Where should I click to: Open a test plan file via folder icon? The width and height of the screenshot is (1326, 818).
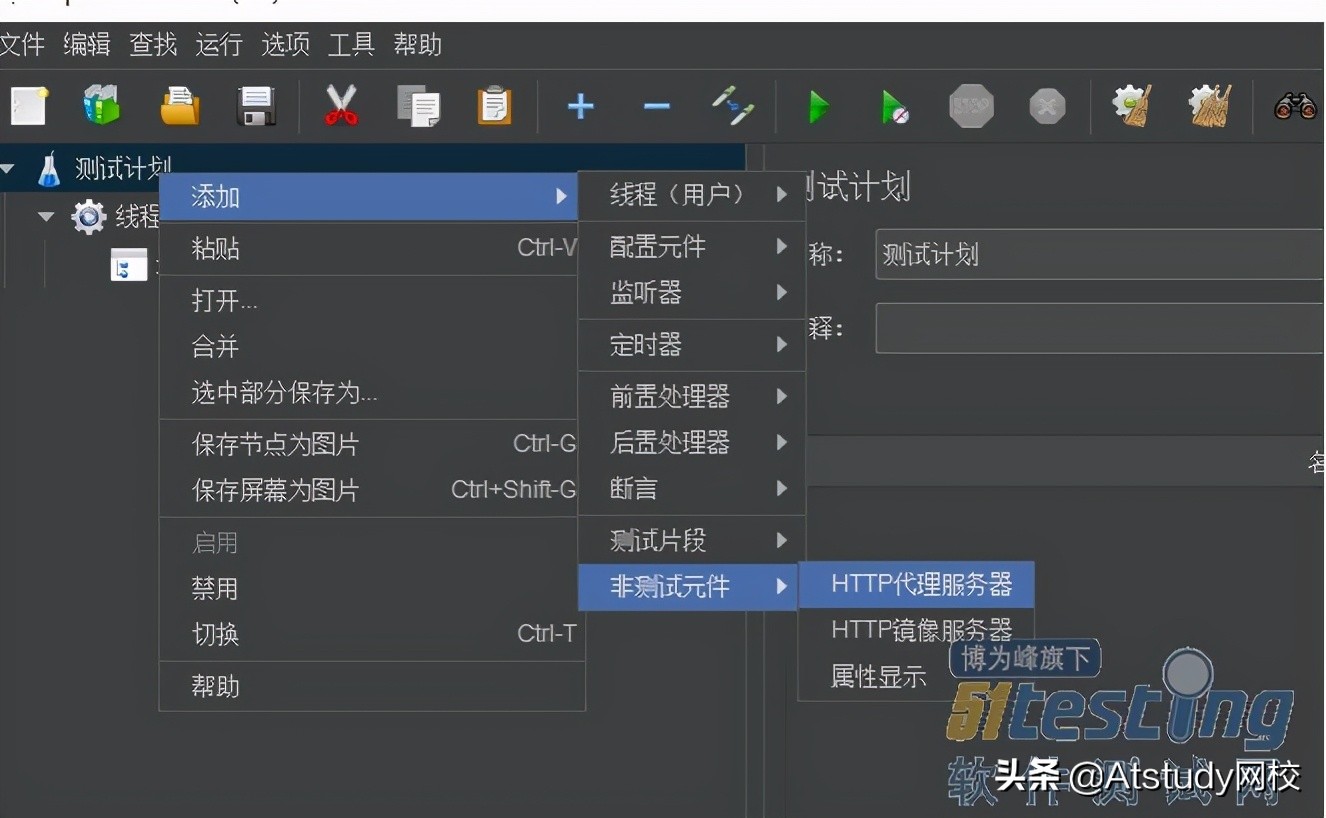(179, 106)
